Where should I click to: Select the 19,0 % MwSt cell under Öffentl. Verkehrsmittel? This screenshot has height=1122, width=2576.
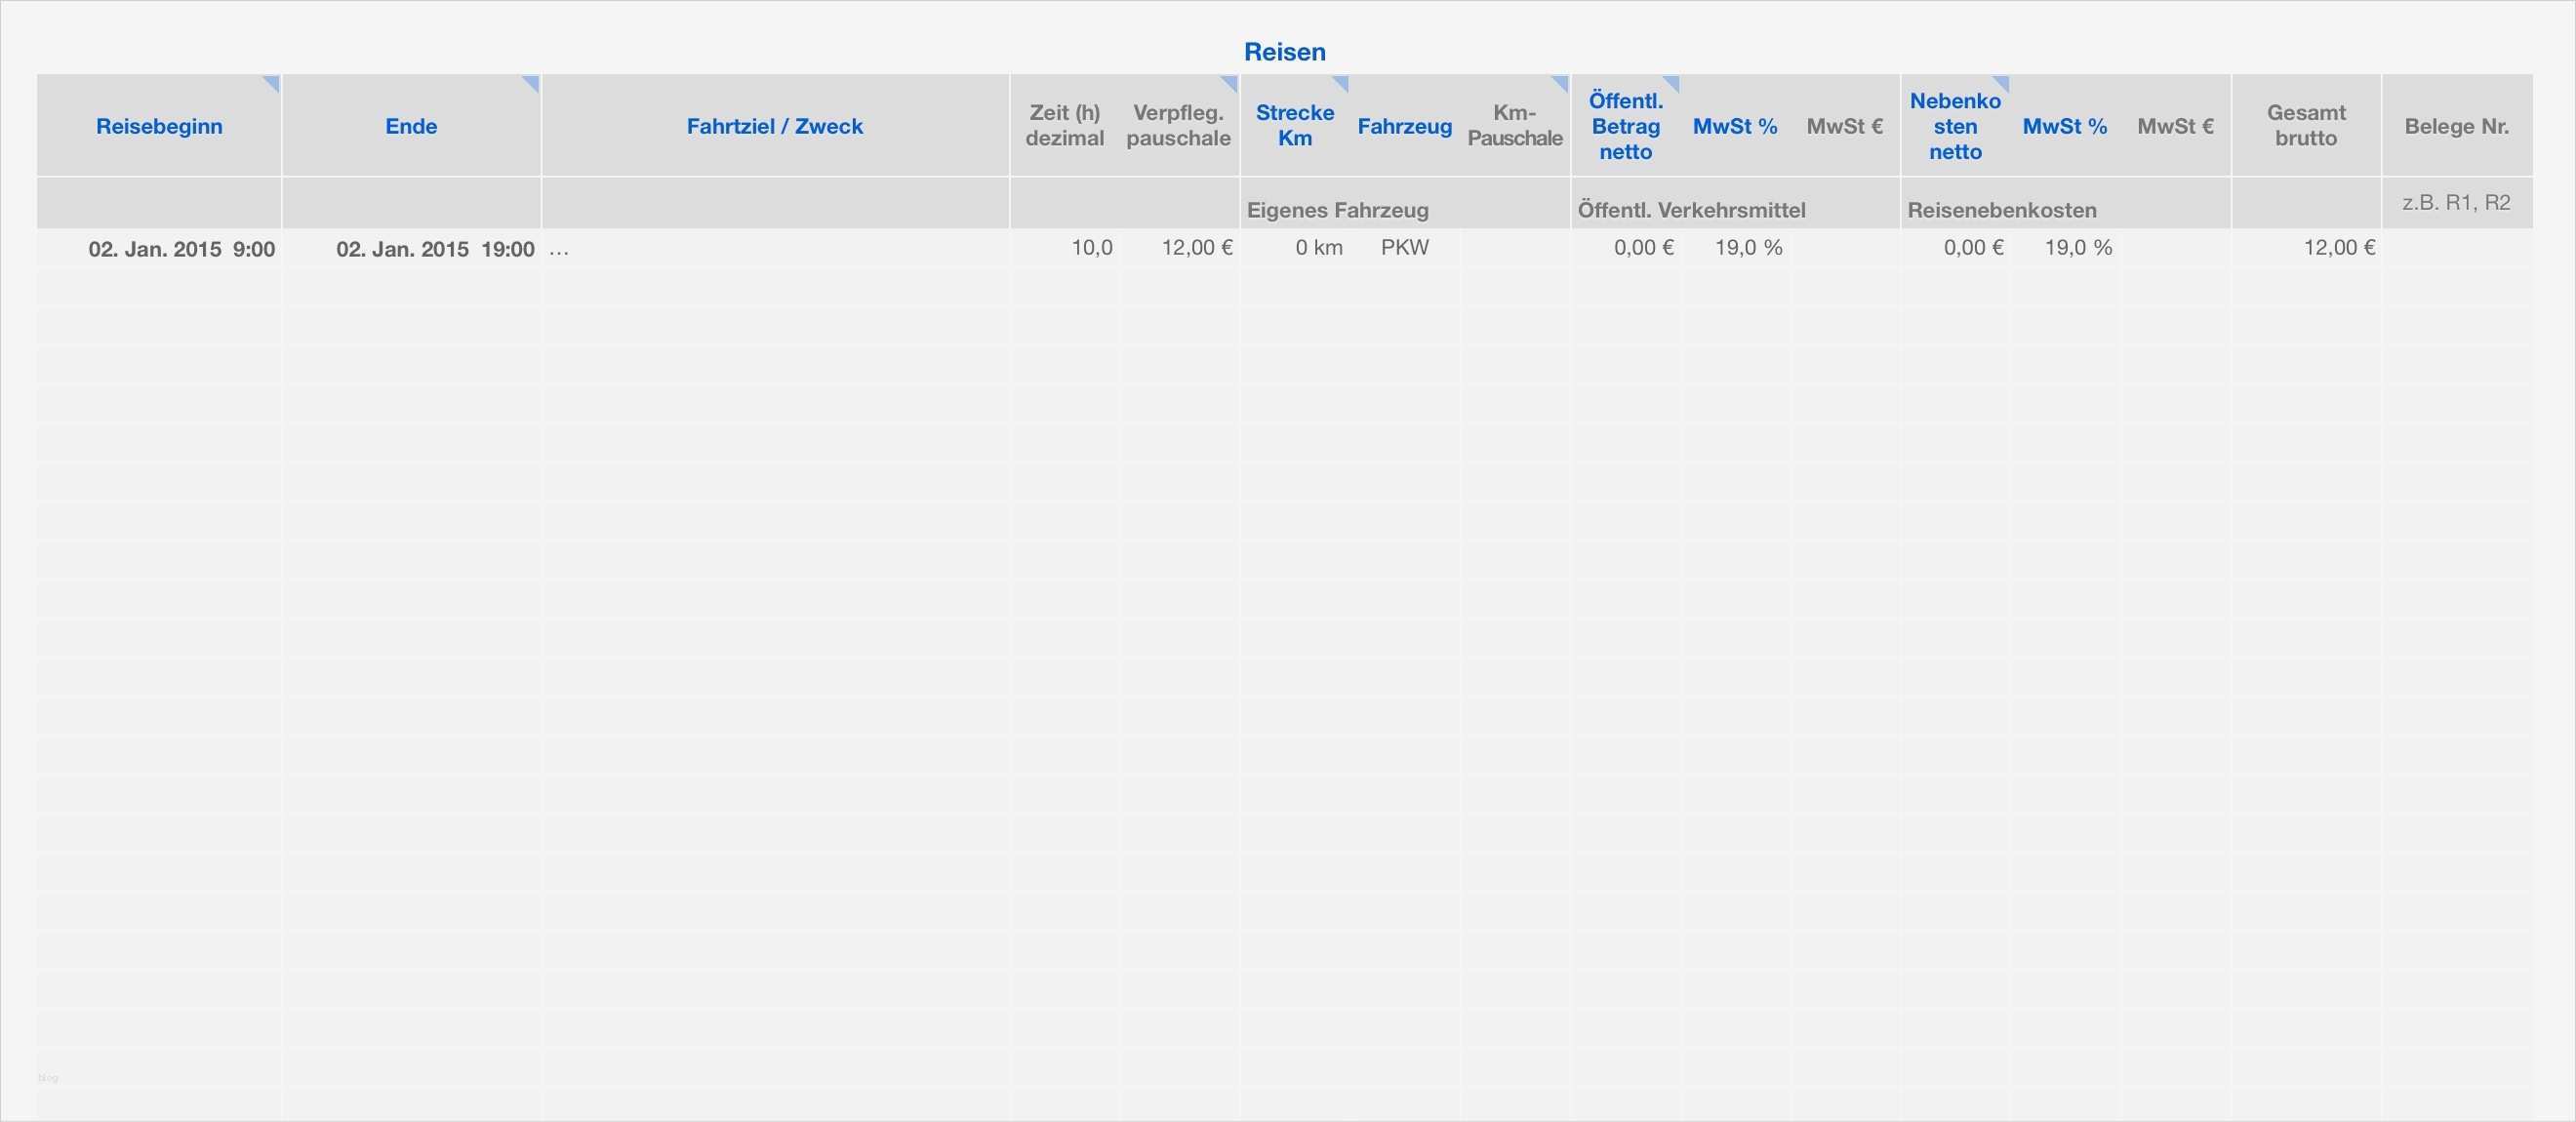tap(1747, 248)
